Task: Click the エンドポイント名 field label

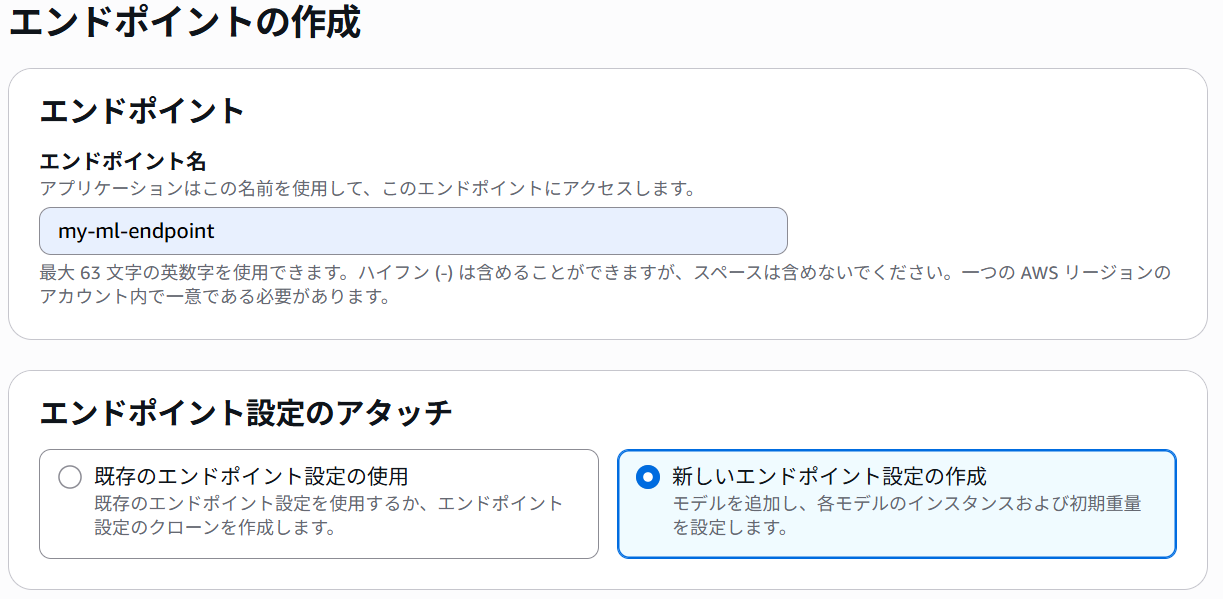Action: click(105, 160)
